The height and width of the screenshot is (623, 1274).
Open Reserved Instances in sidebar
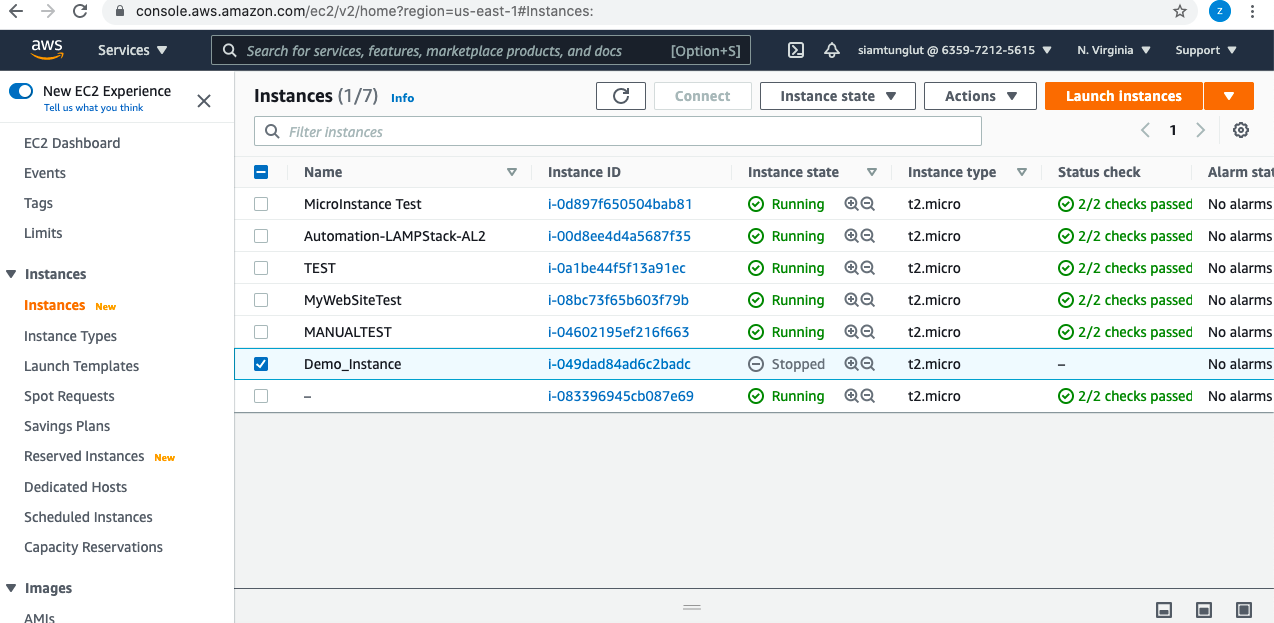coord(84,456)
